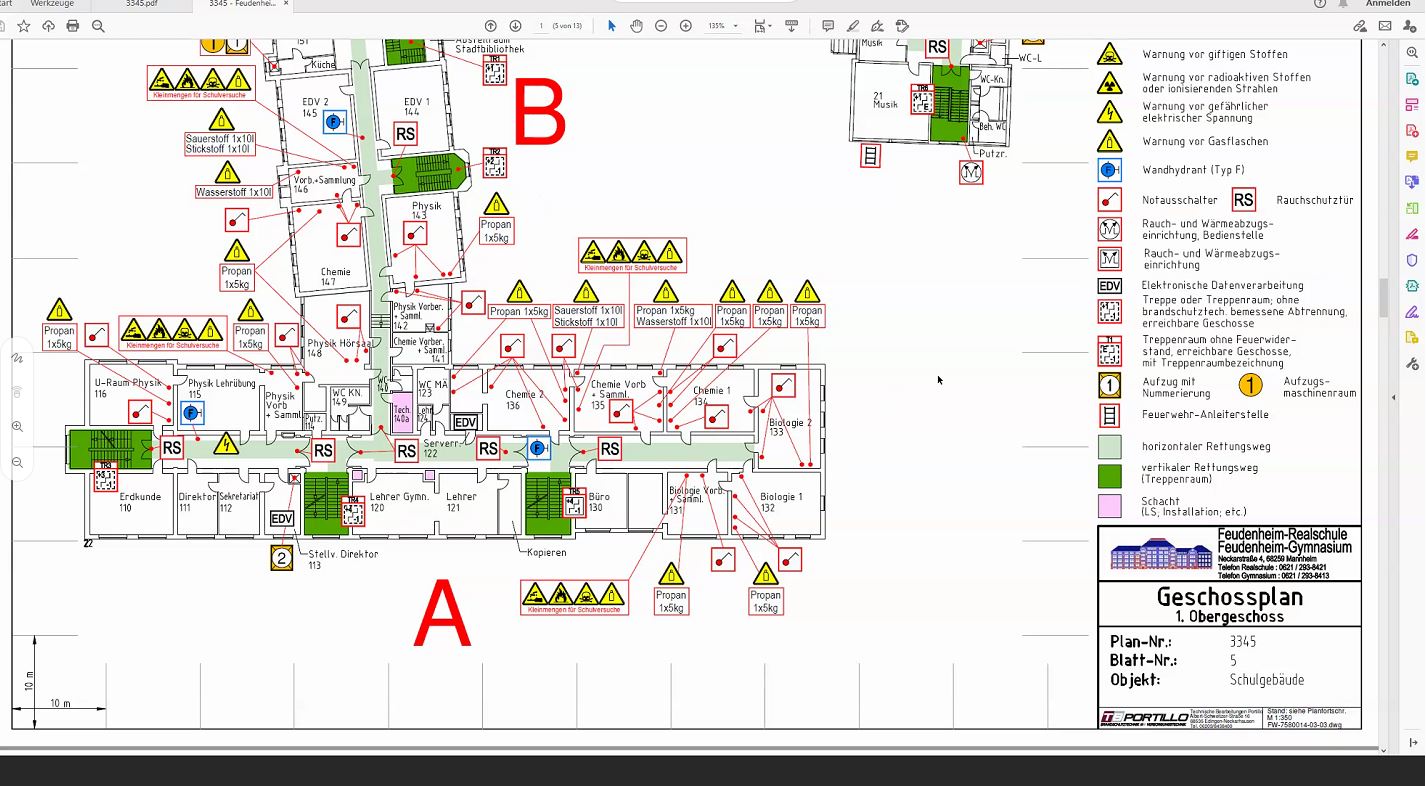Image resolution: width=1426 pixels, height=786 pixels.
Task: Open Organize Pages tool in right sidebar
Action: coord(1412,105)
